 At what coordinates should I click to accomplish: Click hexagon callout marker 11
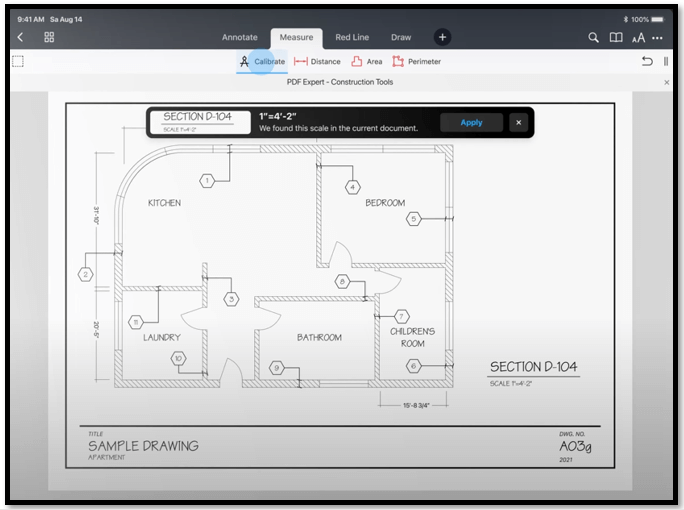(136, 322)
